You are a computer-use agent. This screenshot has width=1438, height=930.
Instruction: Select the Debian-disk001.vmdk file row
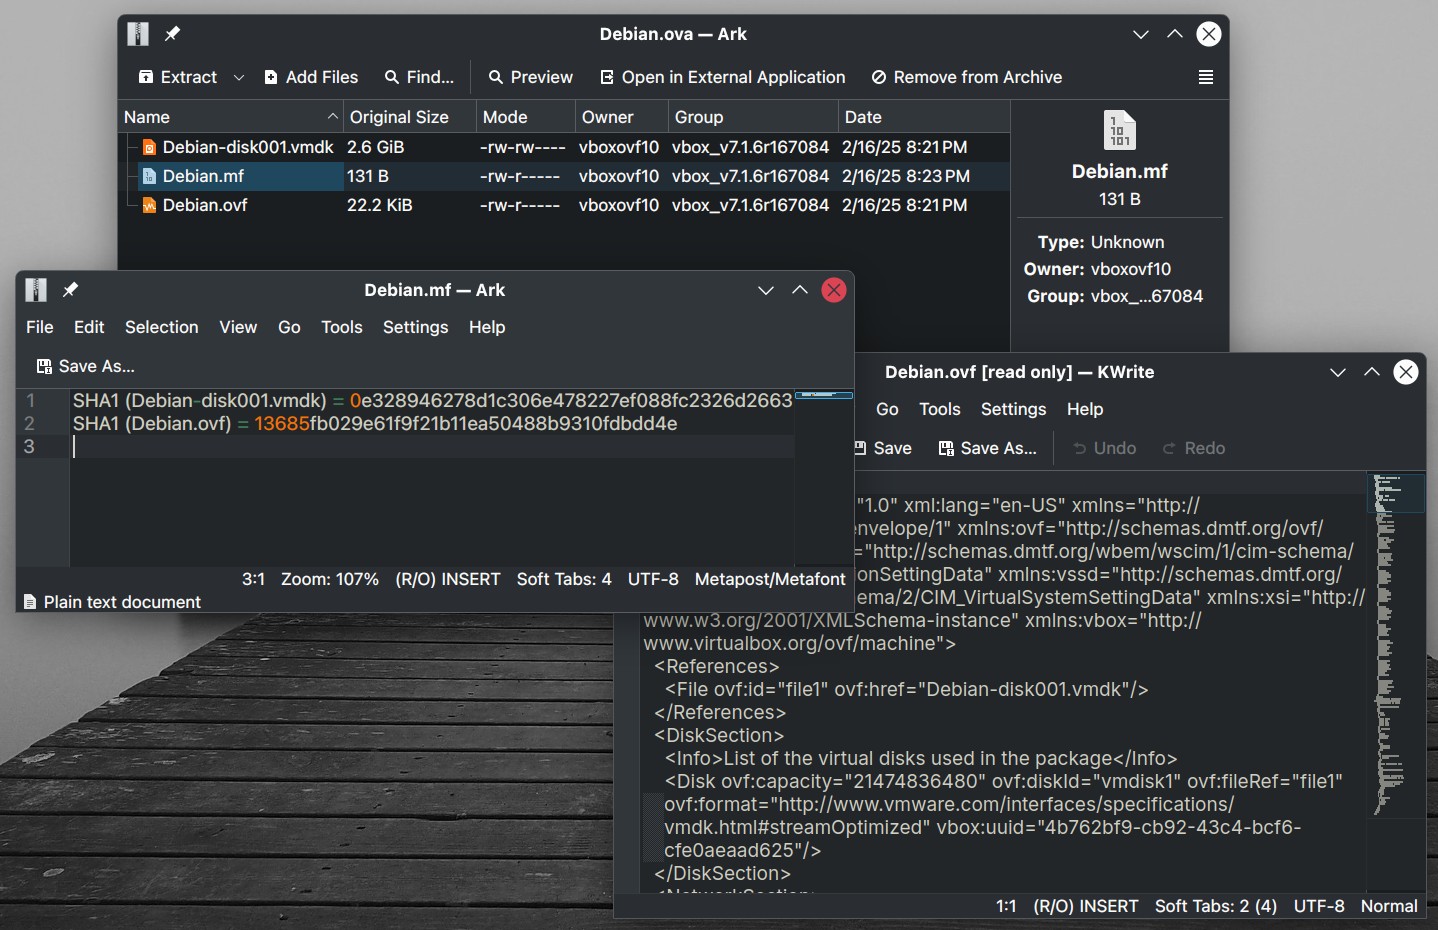564,147
